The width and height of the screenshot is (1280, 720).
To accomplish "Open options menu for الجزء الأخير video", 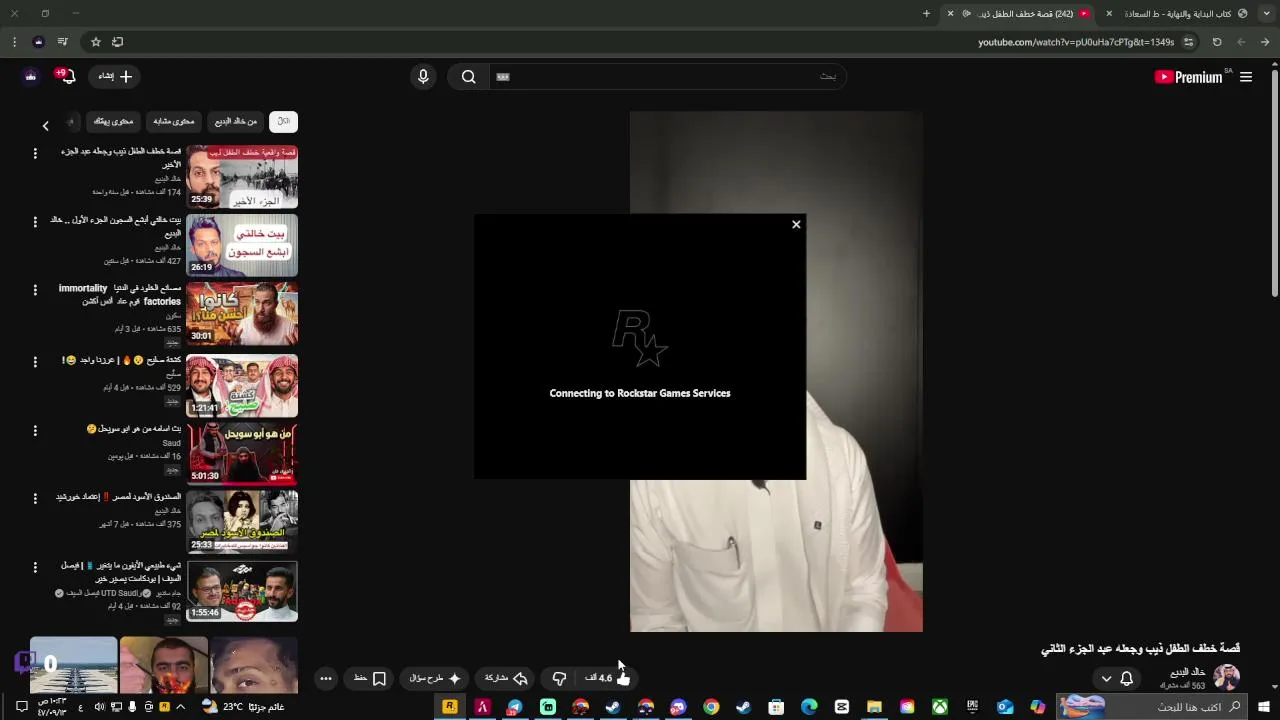I will point(35,153).
